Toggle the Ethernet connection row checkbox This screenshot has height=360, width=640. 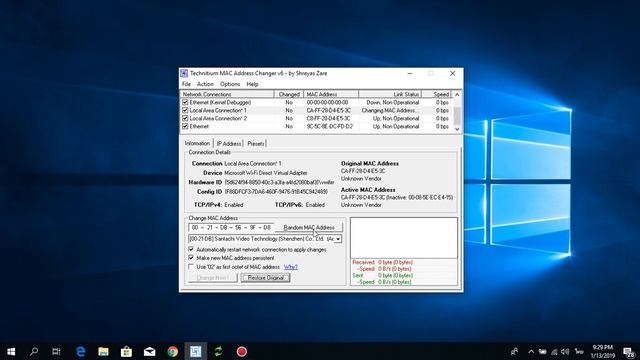[185, 126]
